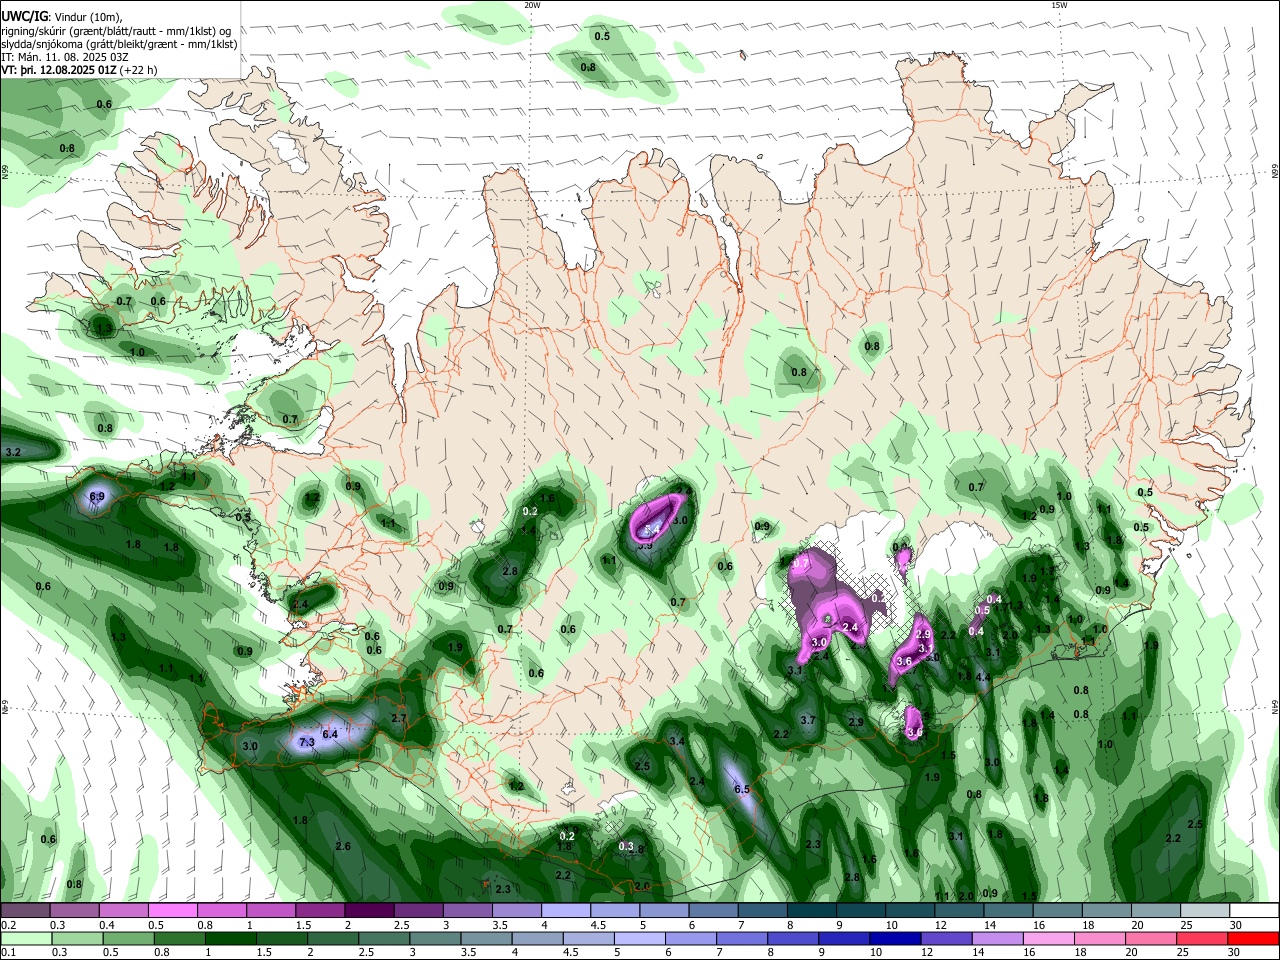This screenshot has height=960, width=1280.
Task: Click the "6.4" precipitation value on the map
Action: point(331,734)
